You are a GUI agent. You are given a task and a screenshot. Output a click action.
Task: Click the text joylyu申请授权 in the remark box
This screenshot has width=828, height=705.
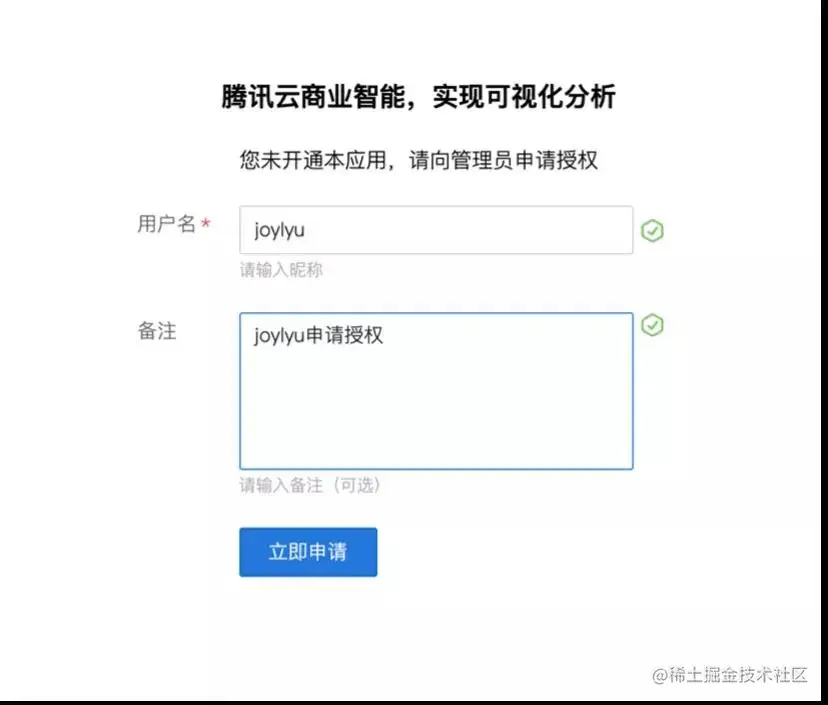click(318, 335)
